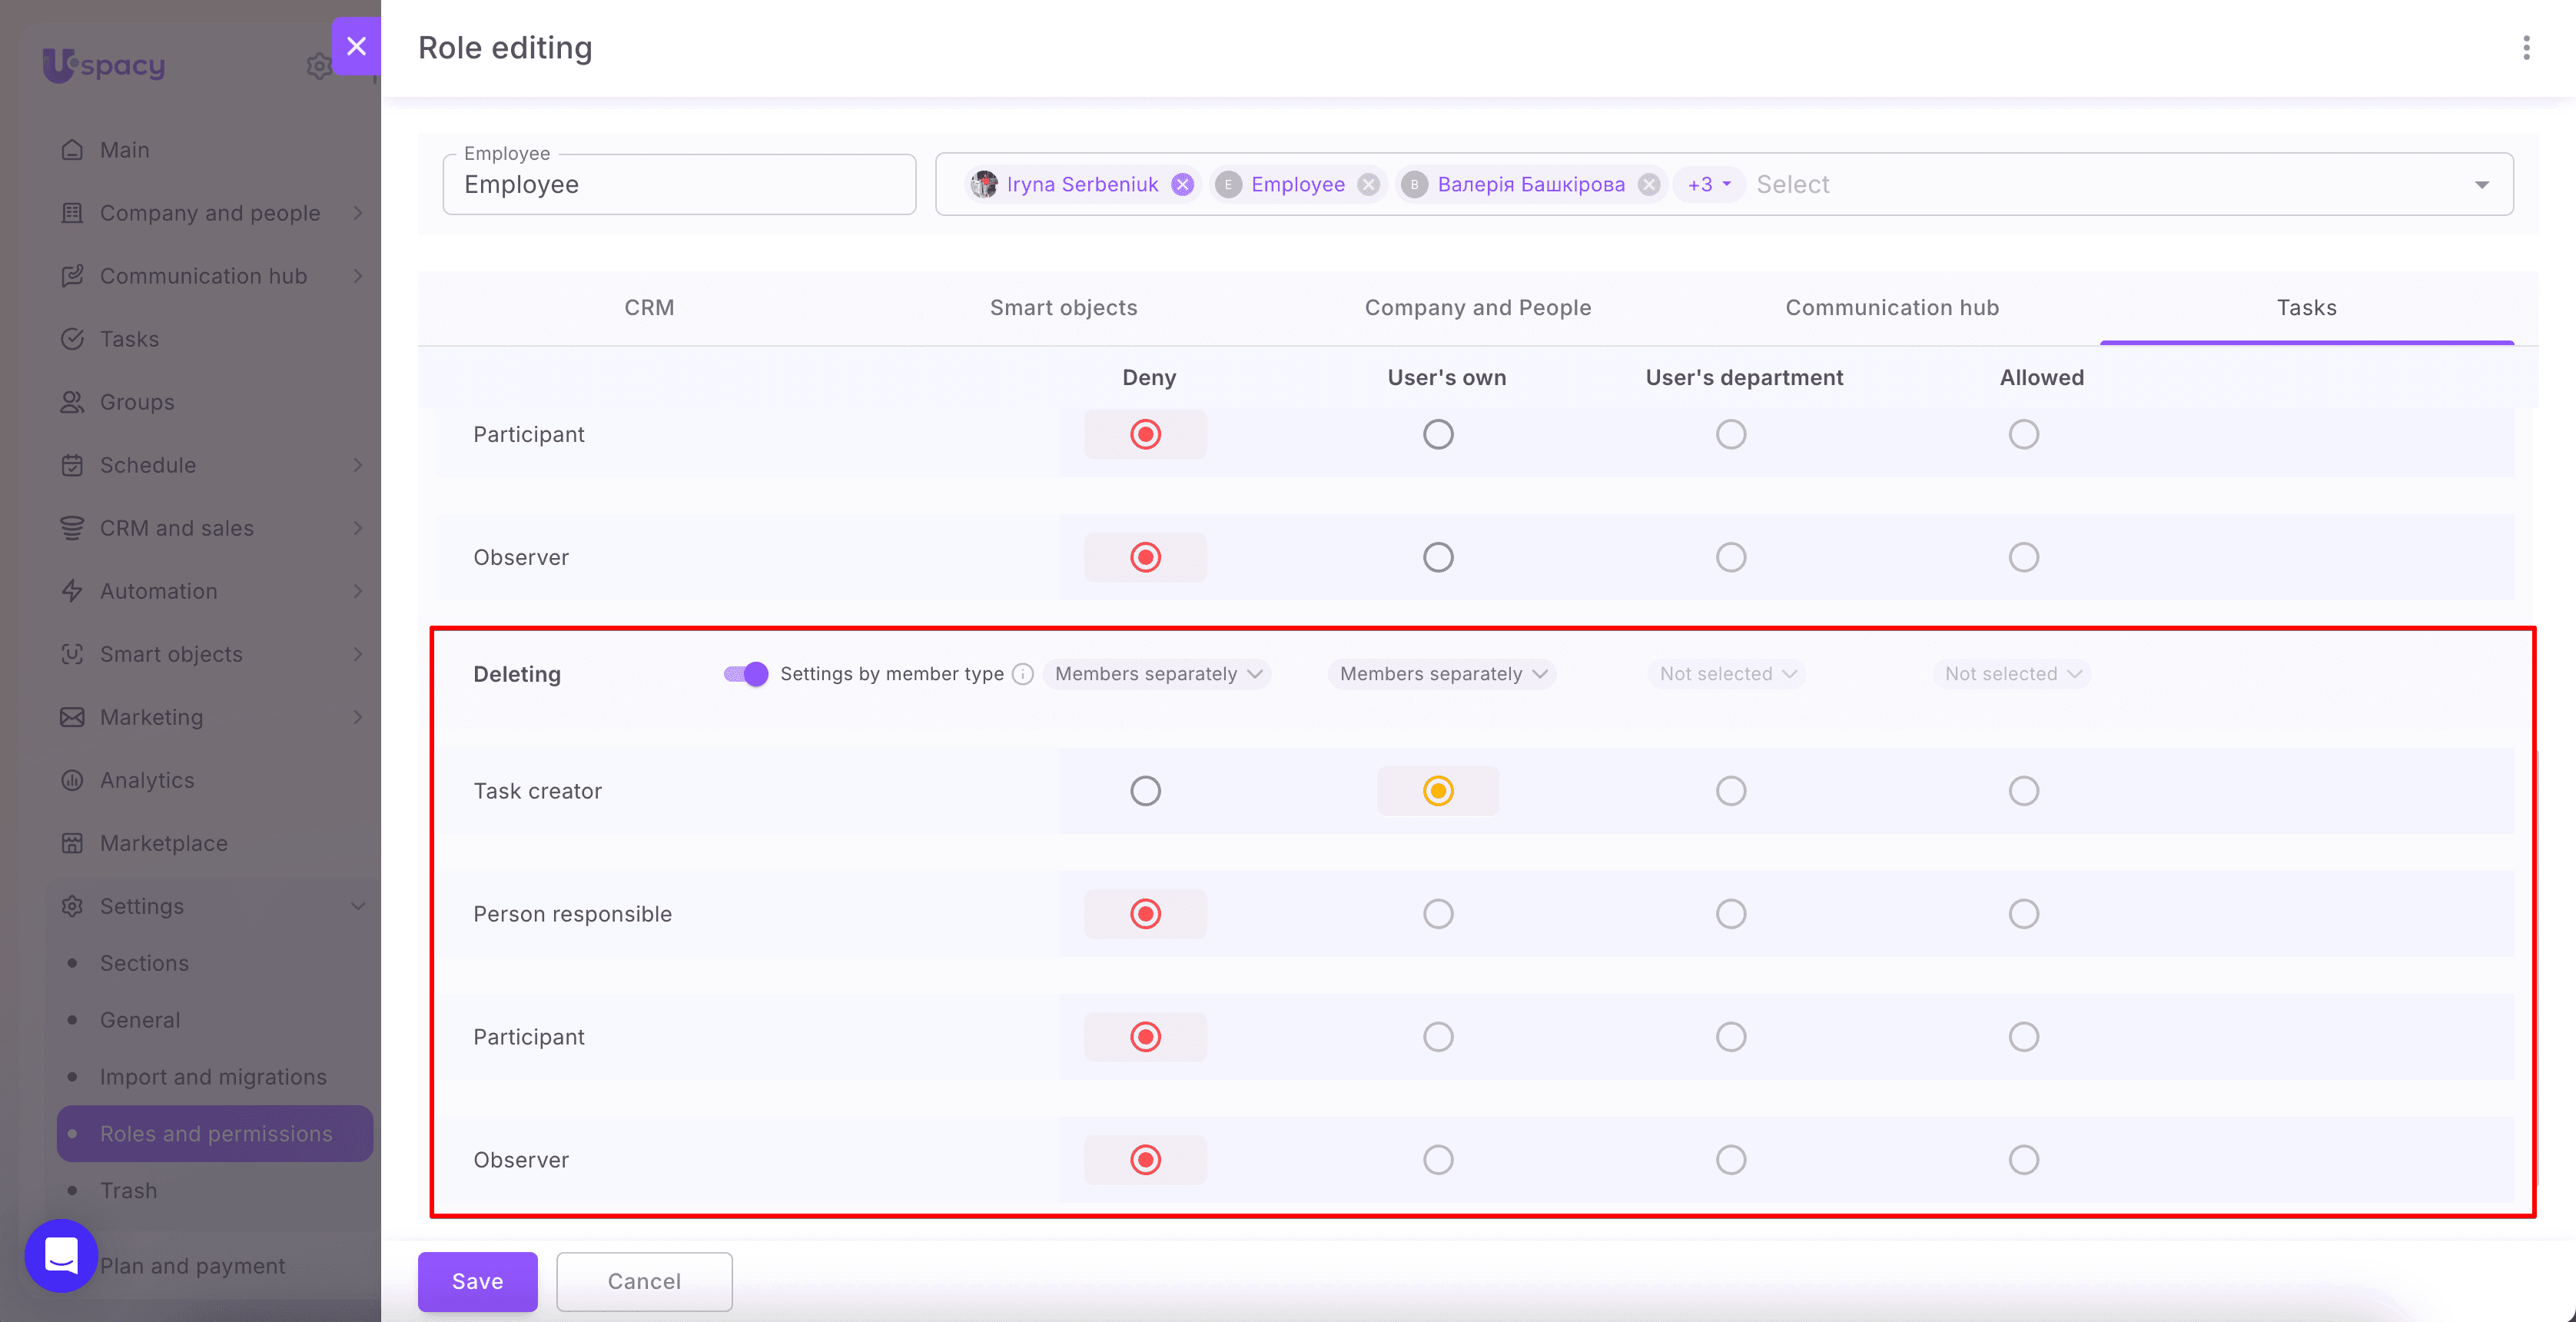Open Not selected dropdown under User's department

pos(1727,674)
